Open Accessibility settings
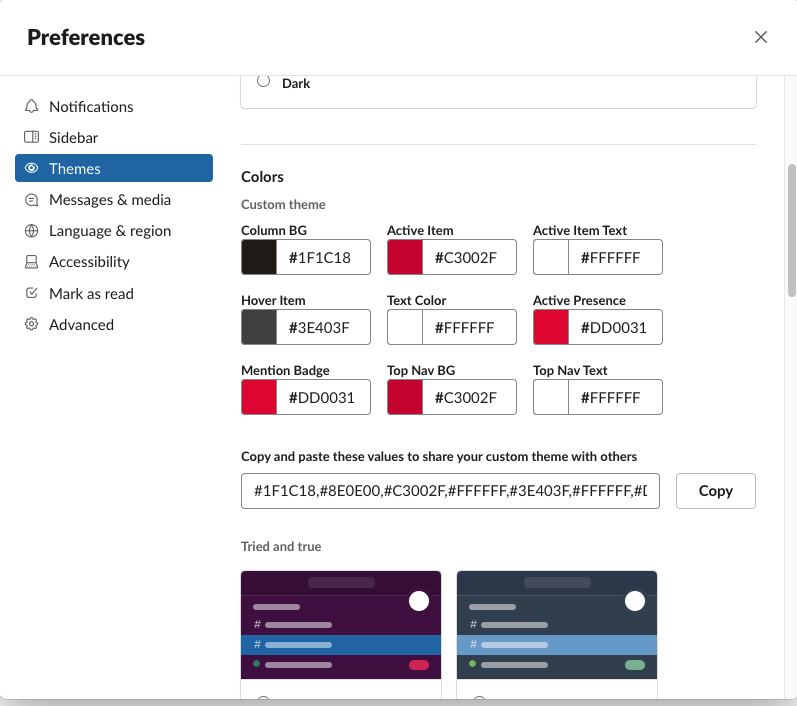 tap(114, 262)
